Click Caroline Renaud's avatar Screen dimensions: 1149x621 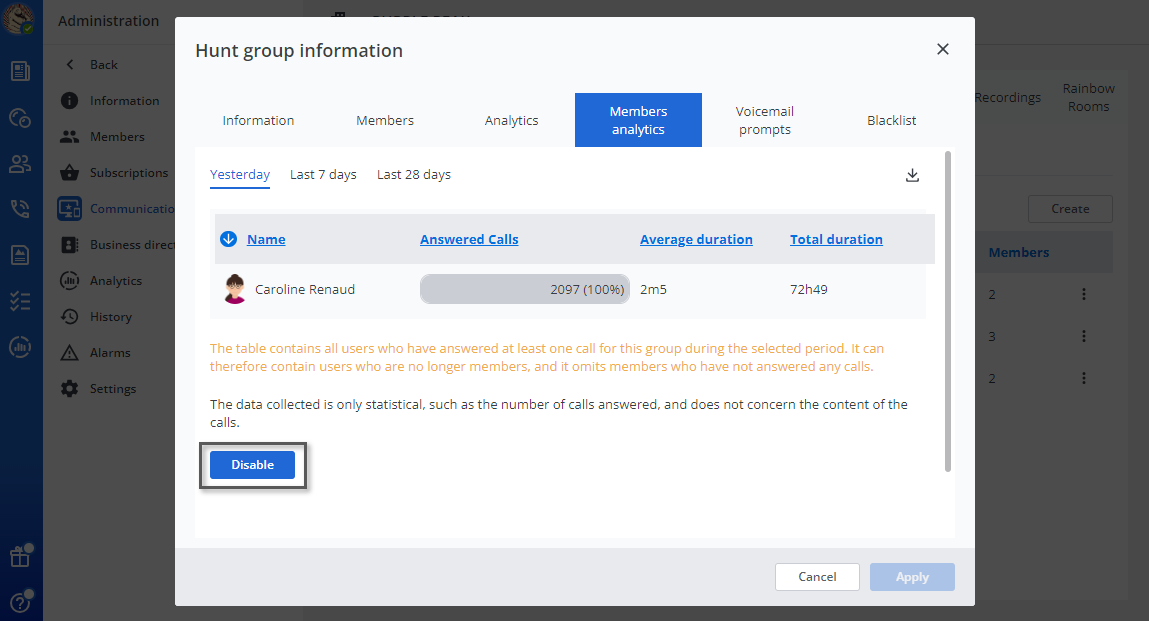point(234,290)
